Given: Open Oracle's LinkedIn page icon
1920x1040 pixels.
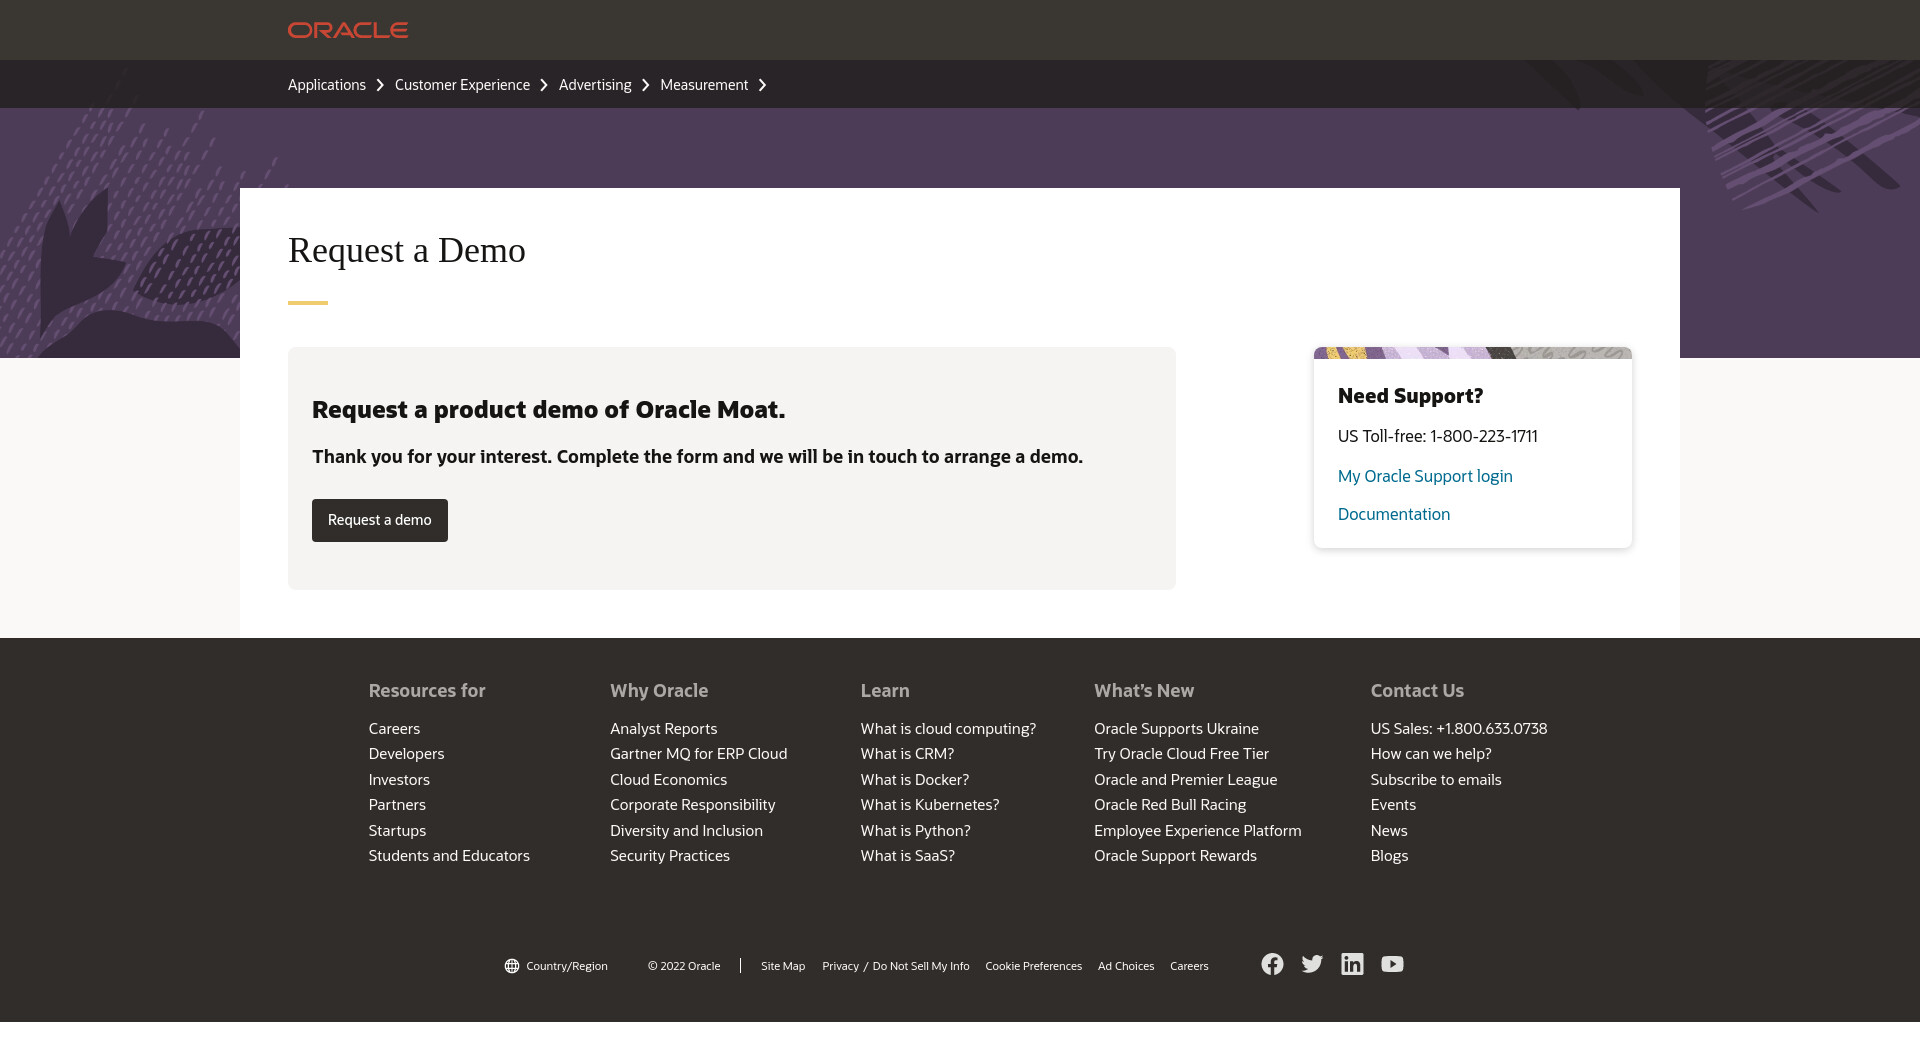Looking at the screenshot, I should [x=1352, y=964].
